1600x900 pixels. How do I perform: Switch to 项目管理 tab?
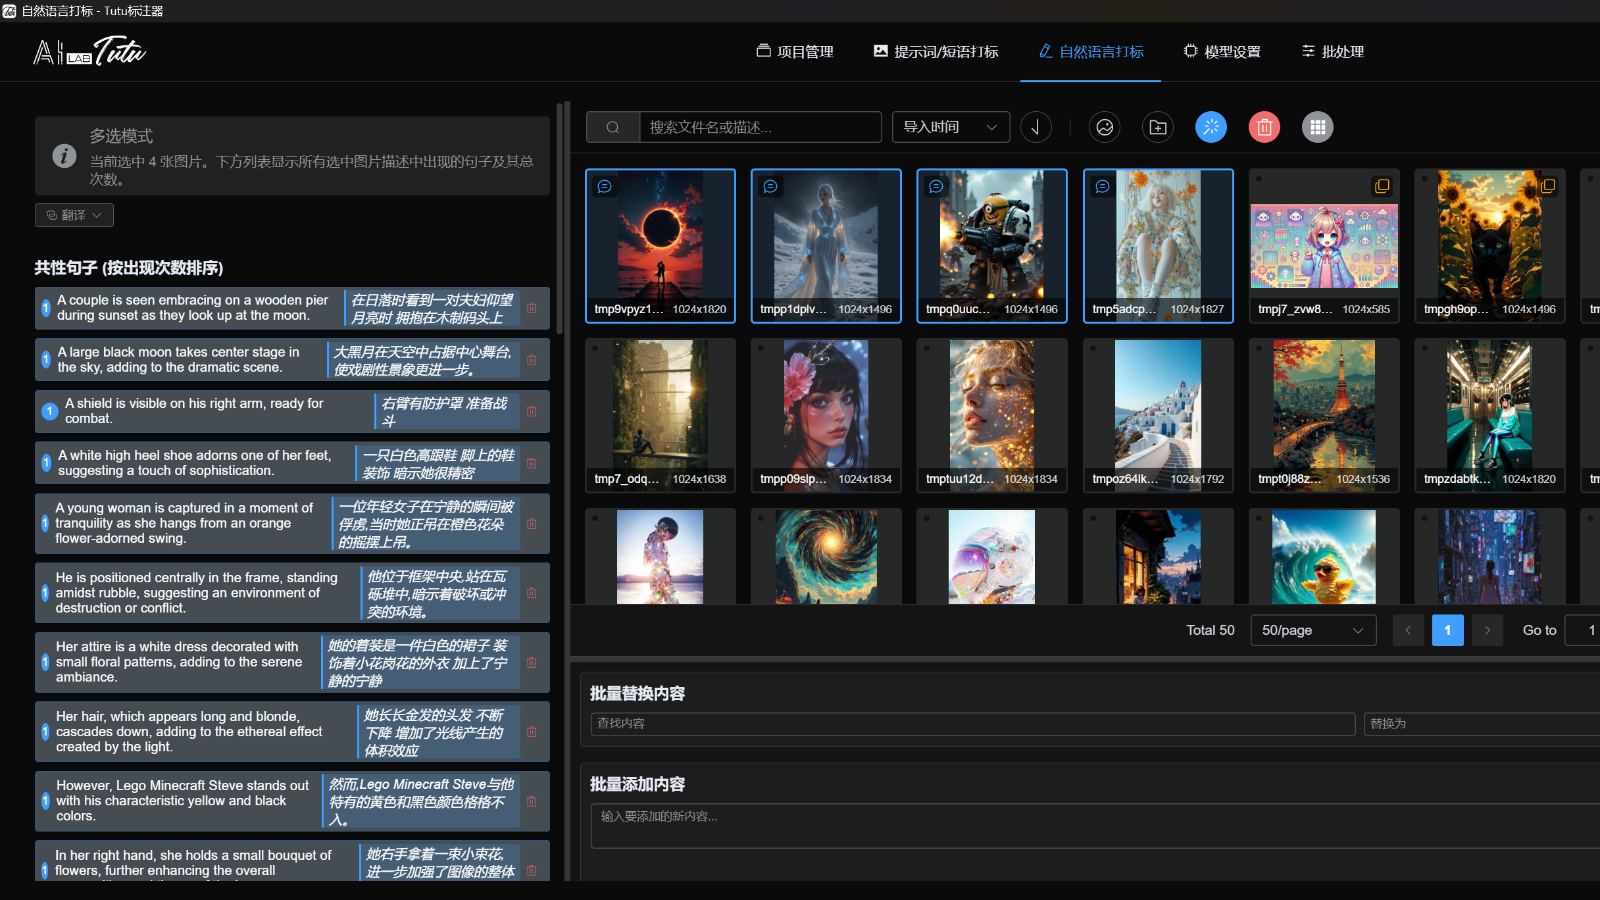[795, 51]
